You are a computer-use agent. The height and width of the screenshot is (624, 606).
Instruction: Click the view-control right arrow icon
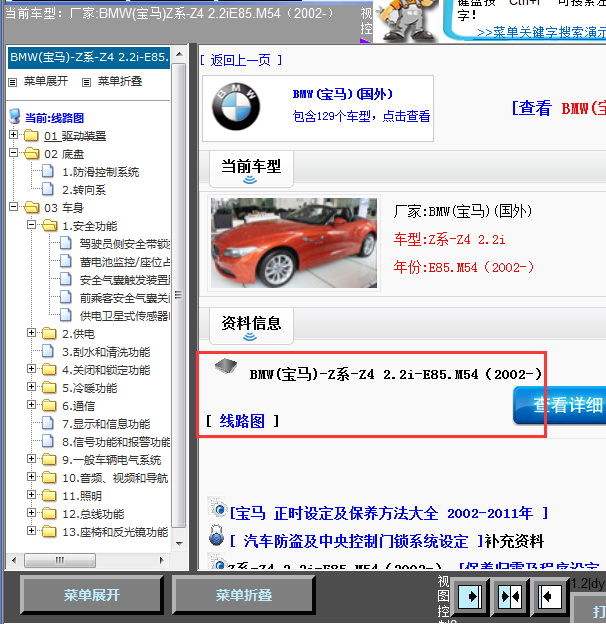coord(470,597)
